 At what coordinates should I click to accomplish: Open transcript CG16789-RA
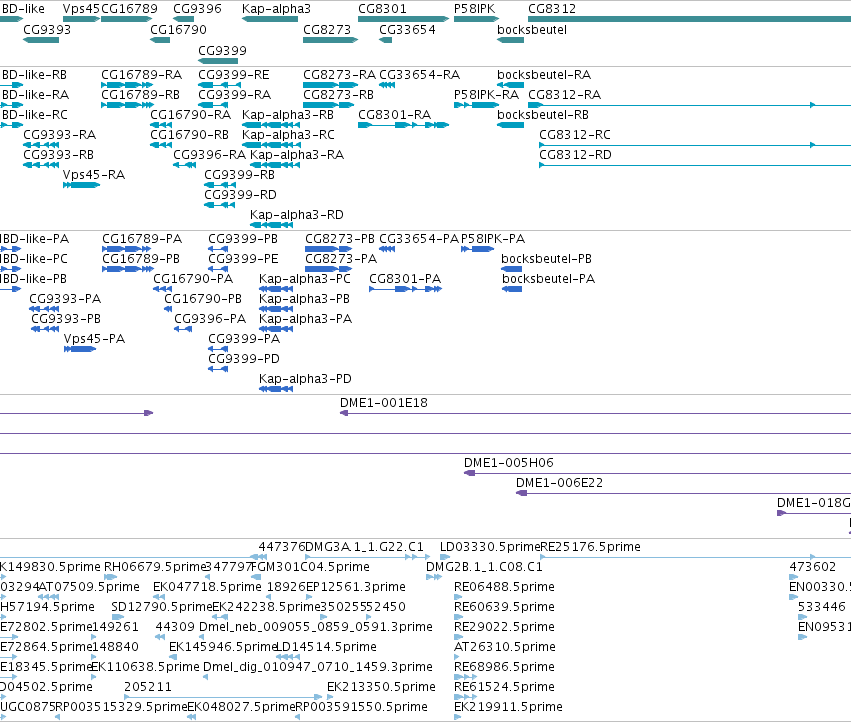142,74
